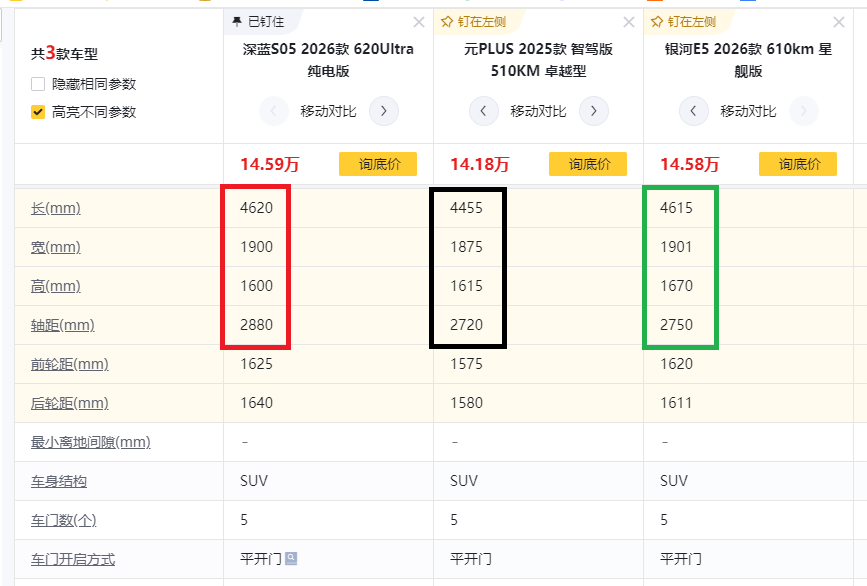This screenshot has height=586, width=867.
Task: Select the 14.18万 price text
Action: click(480, 164)
